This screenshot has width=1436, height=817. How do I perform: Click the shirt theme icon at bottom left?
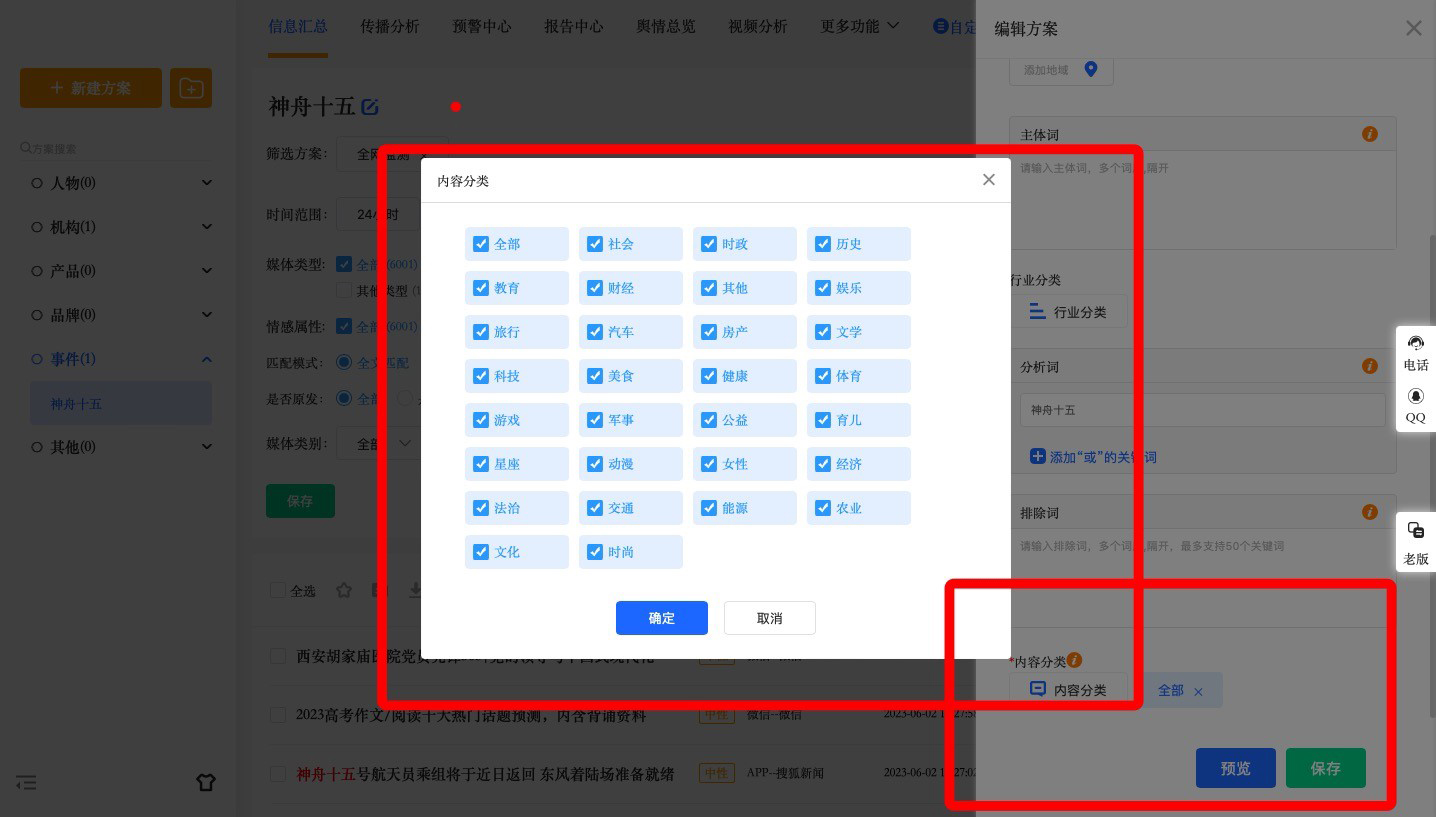coord(206,782)
